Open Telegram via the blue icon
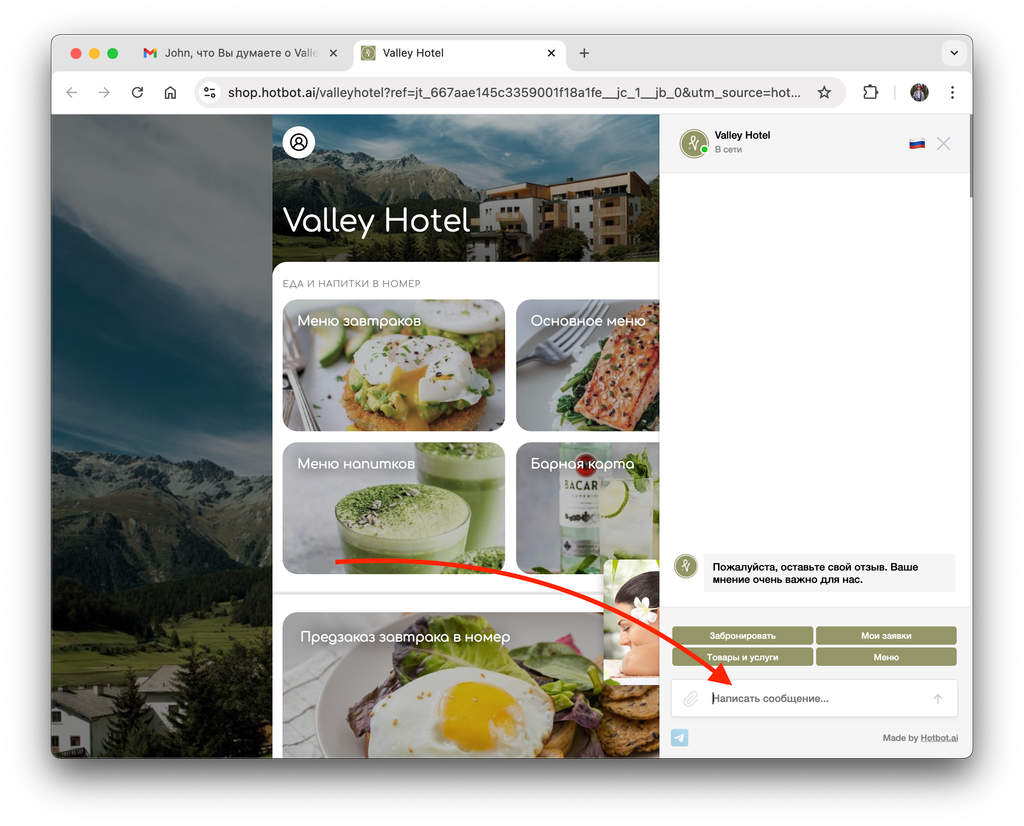1024x826 pixels. coord(680,738)
